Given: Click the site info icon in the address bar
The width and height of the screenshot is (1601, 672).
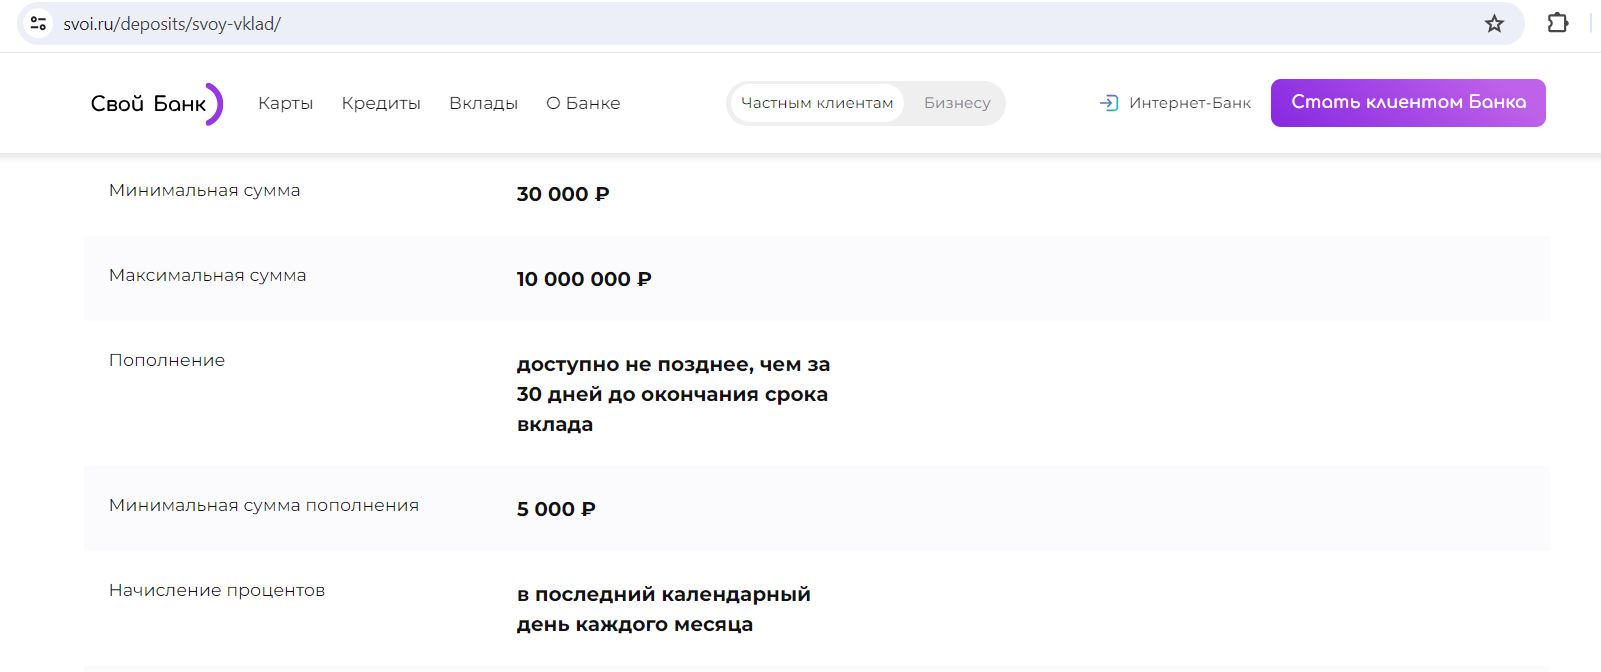Looking at the screenshot, I should (x=38, y=23).
